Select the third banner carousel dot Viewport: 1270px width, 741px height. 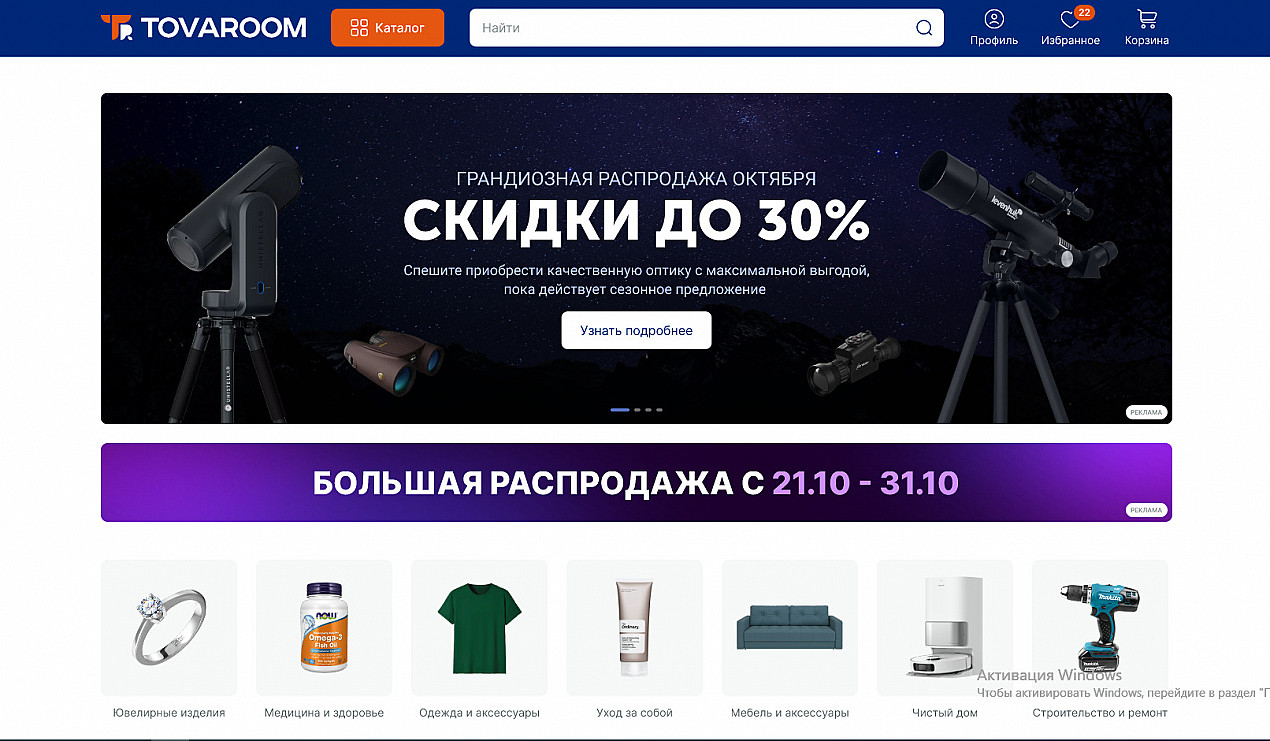pyautogui.click(x=648, y=410)
